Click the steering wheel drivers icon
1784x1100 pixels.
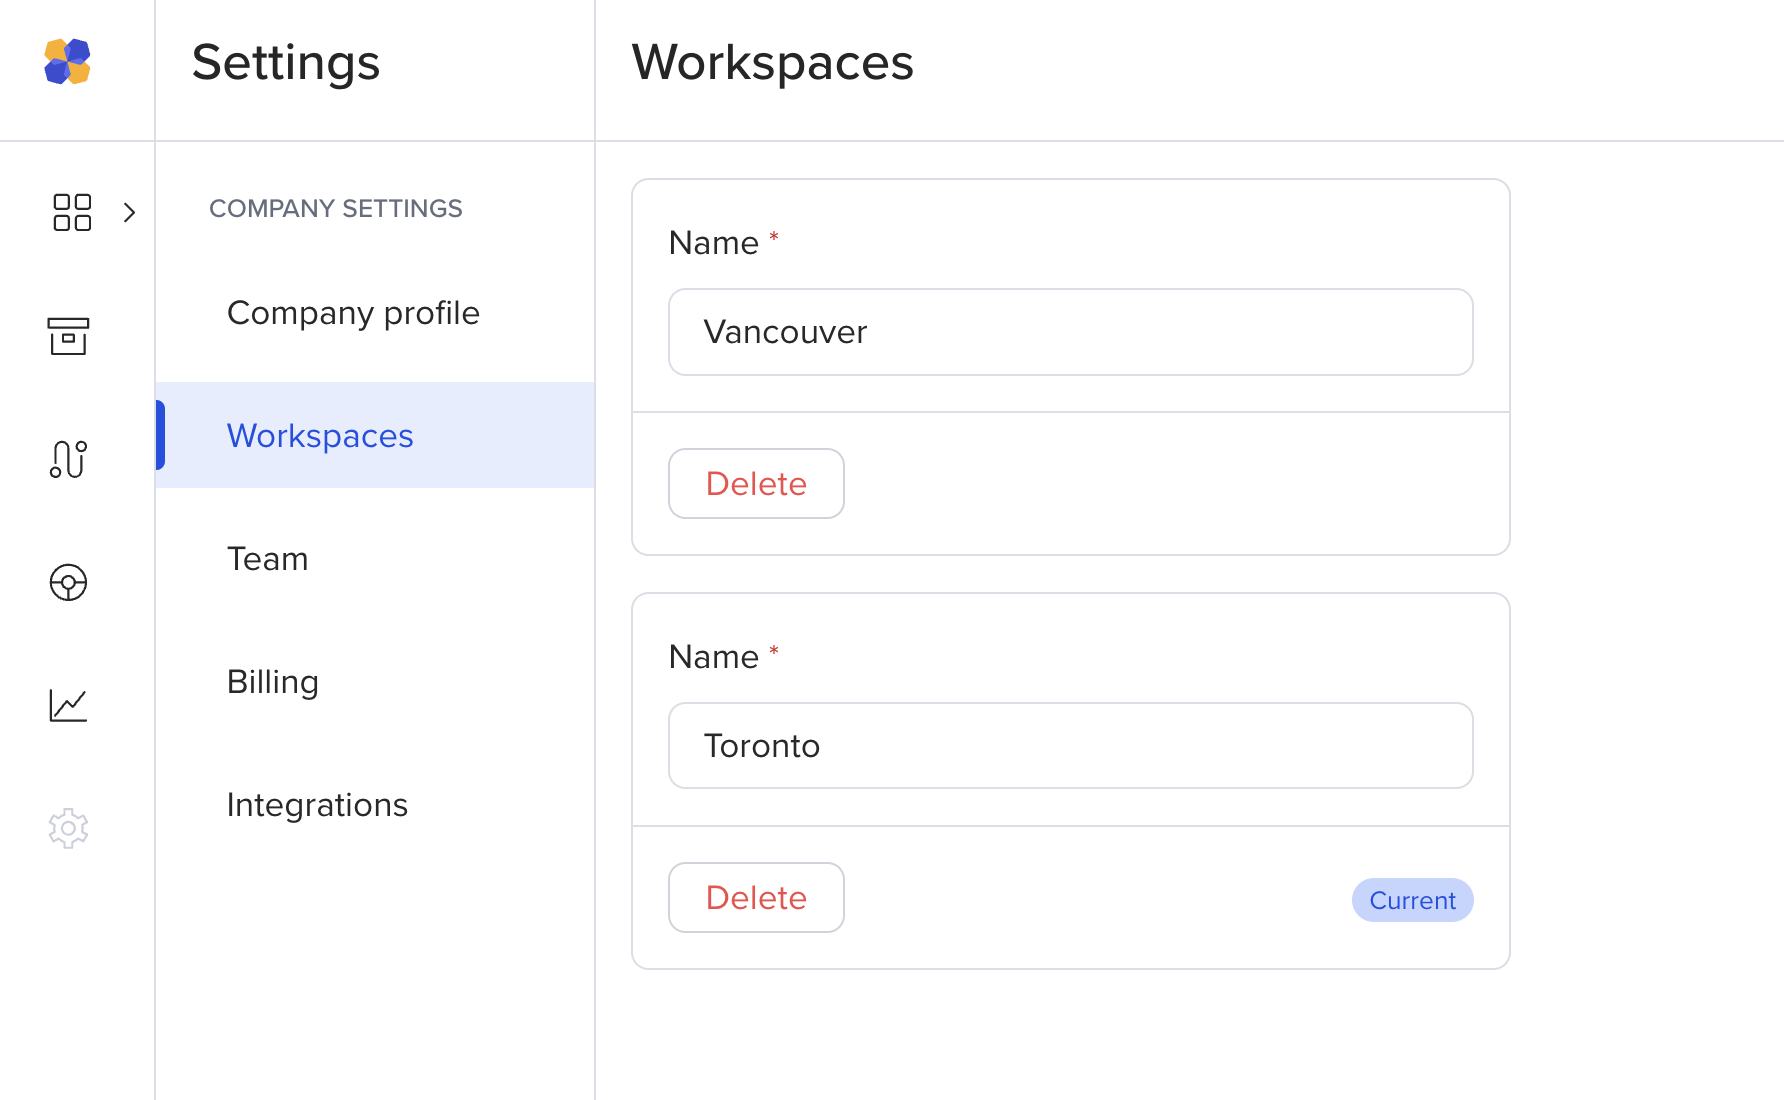68,582
